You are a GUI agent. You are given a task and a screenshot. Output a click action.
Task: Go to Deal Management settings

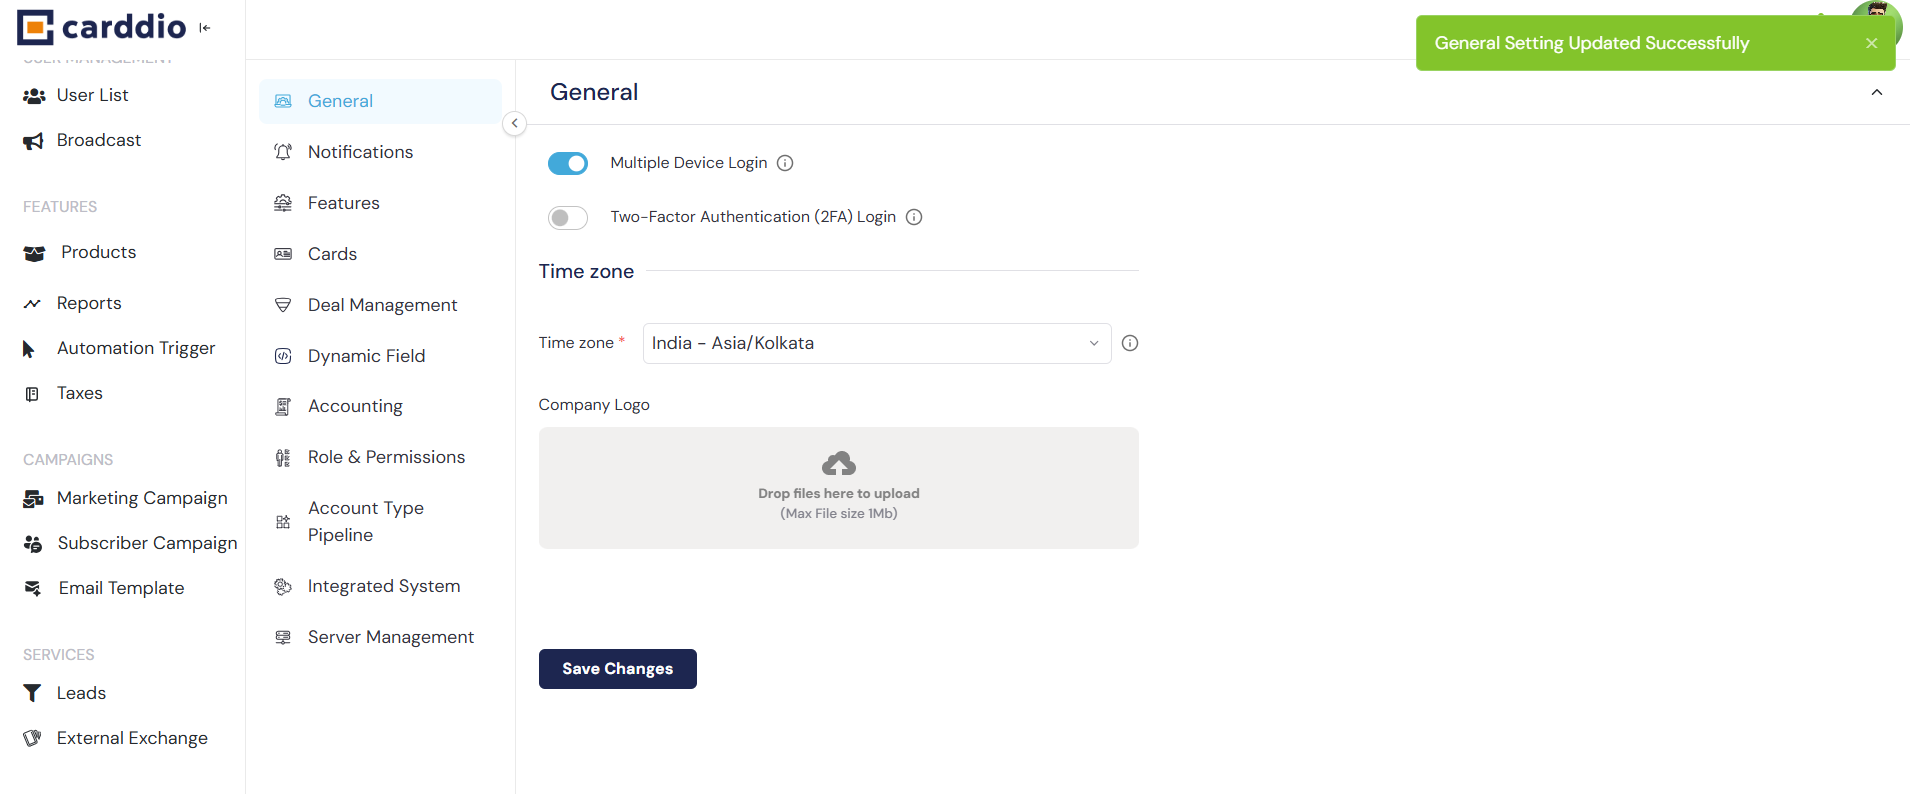[x=382, y=305]
